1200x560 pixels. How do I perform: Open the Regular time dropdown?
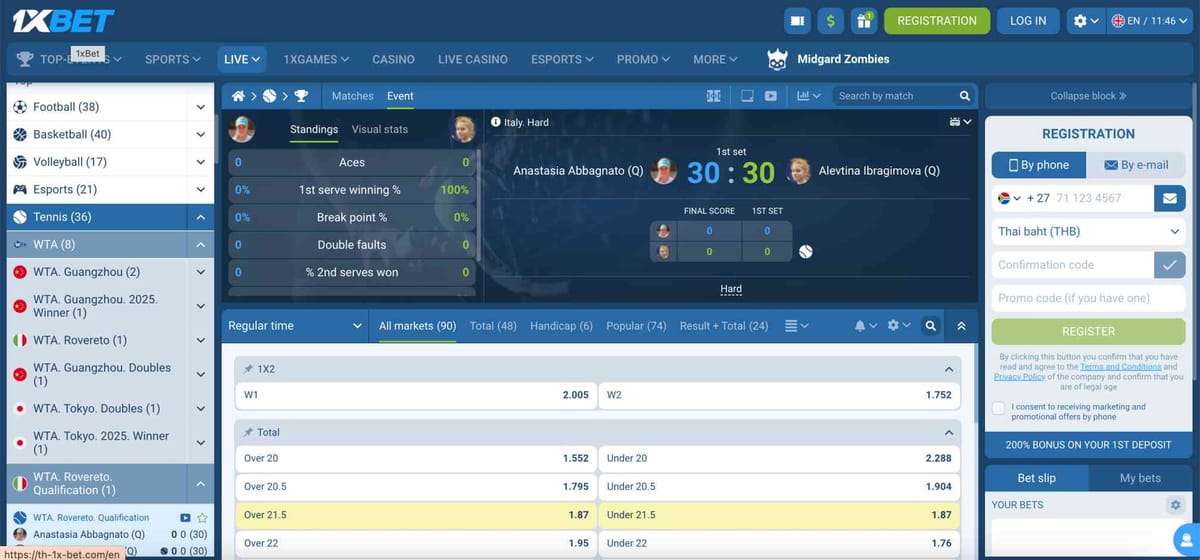coord(295,326)
